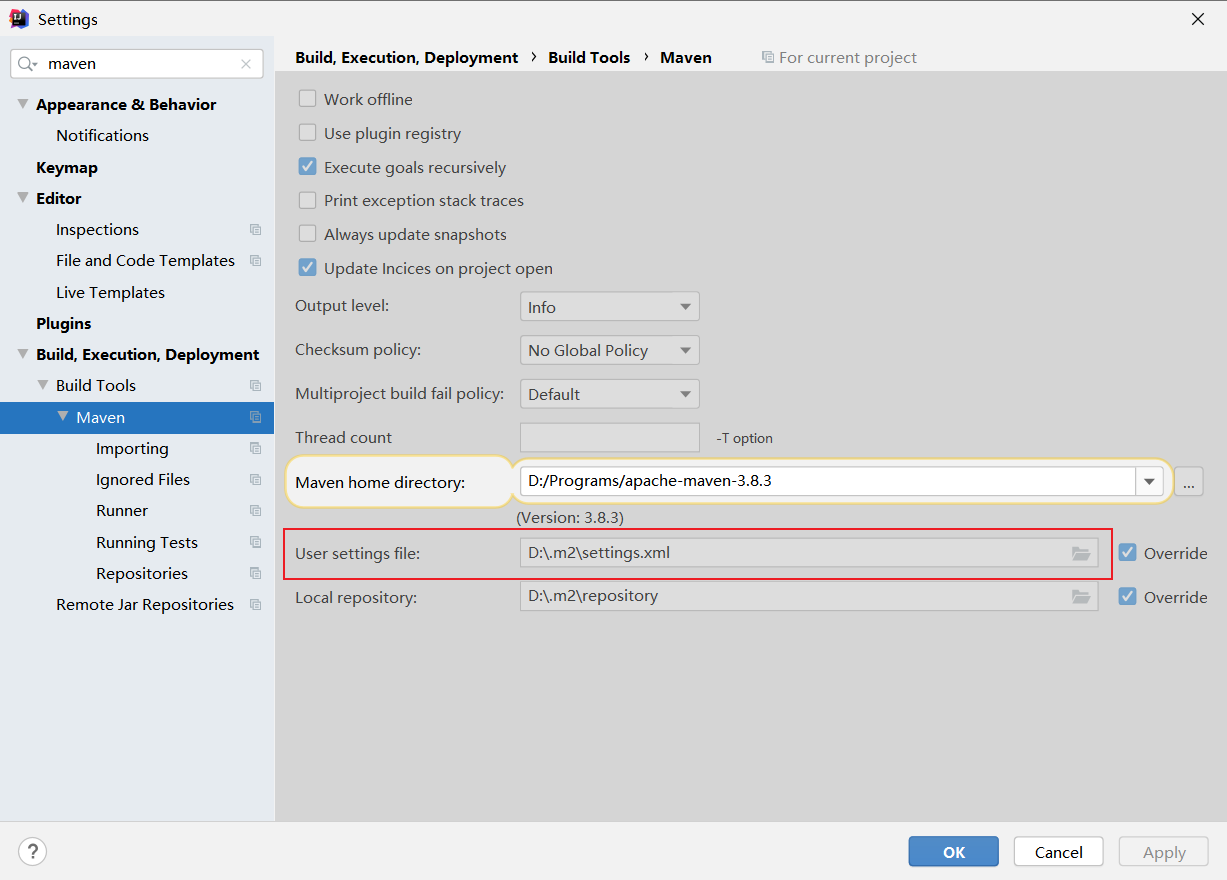The width and height of the screenshot is (1227, 880).
Task: Enable Always update snapshots
Action: pos(308,234)
